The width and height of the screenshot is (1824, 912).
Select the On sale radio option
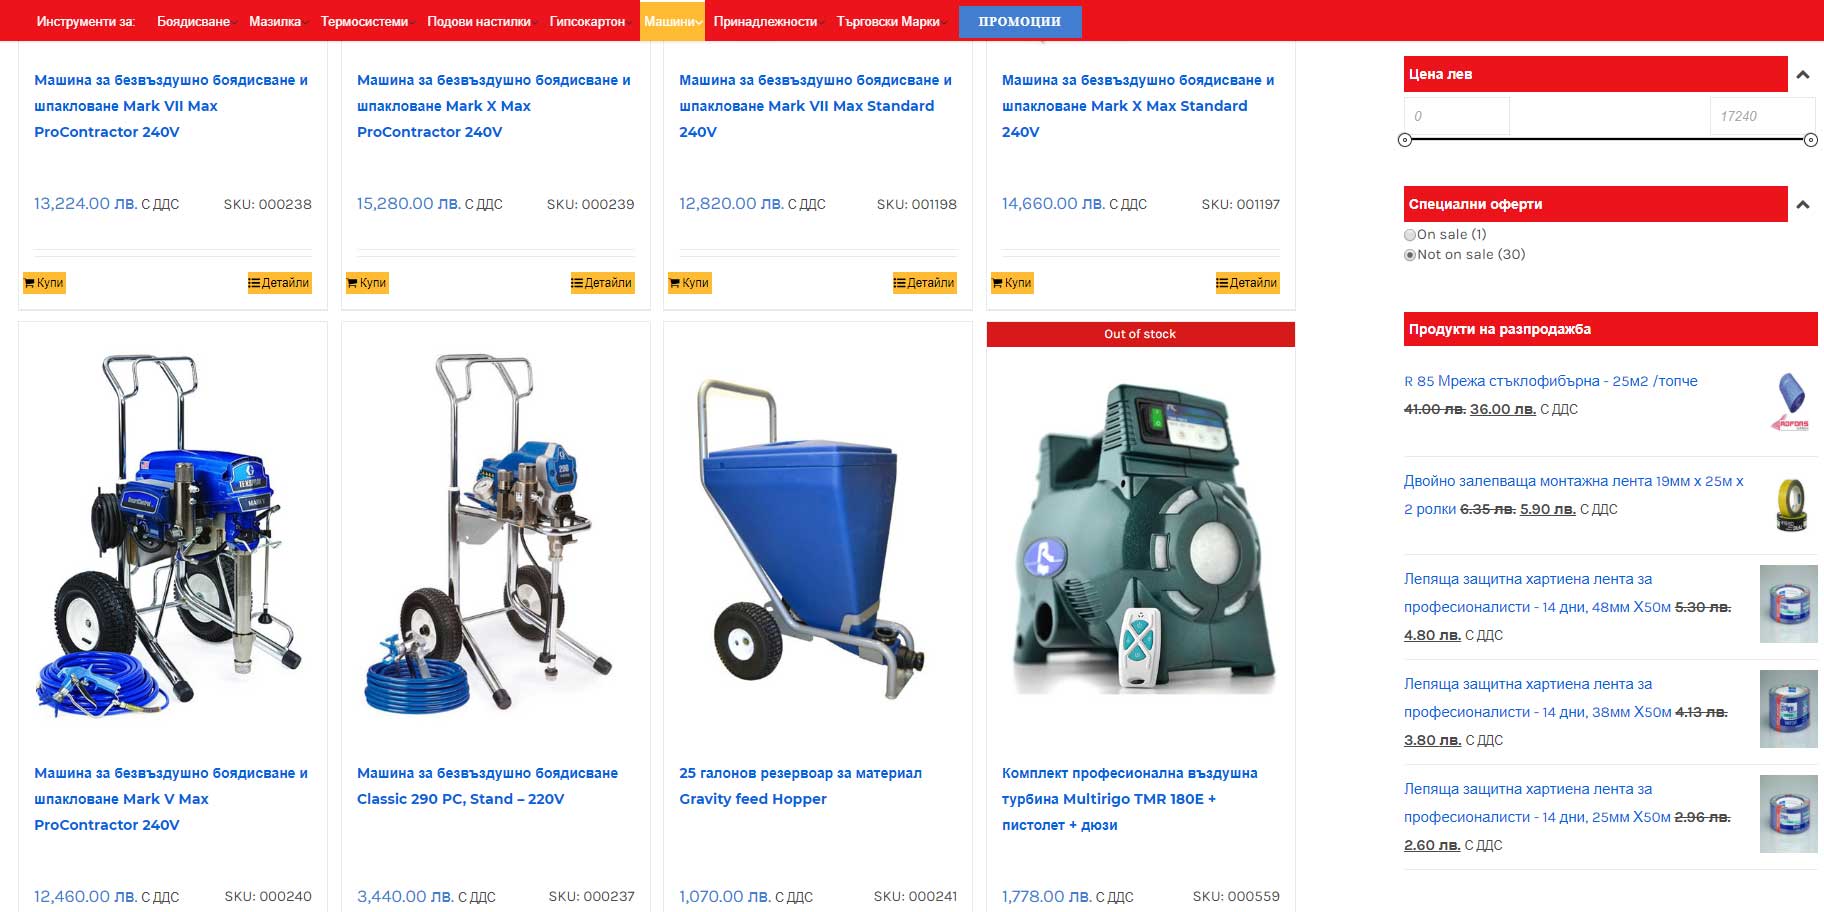pos(1410,235)
